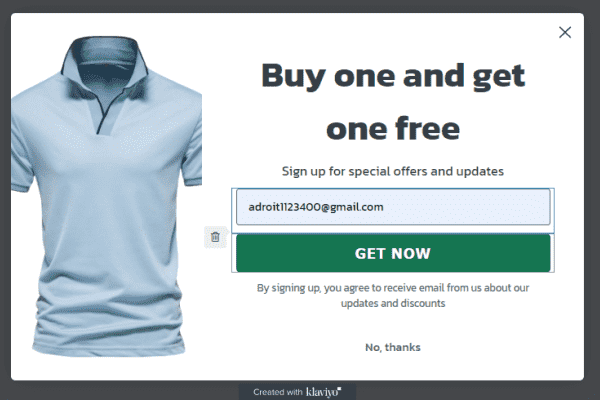Click the trash icon to delete block
This screenshot has height=400, width=600.
click(215, 237)
